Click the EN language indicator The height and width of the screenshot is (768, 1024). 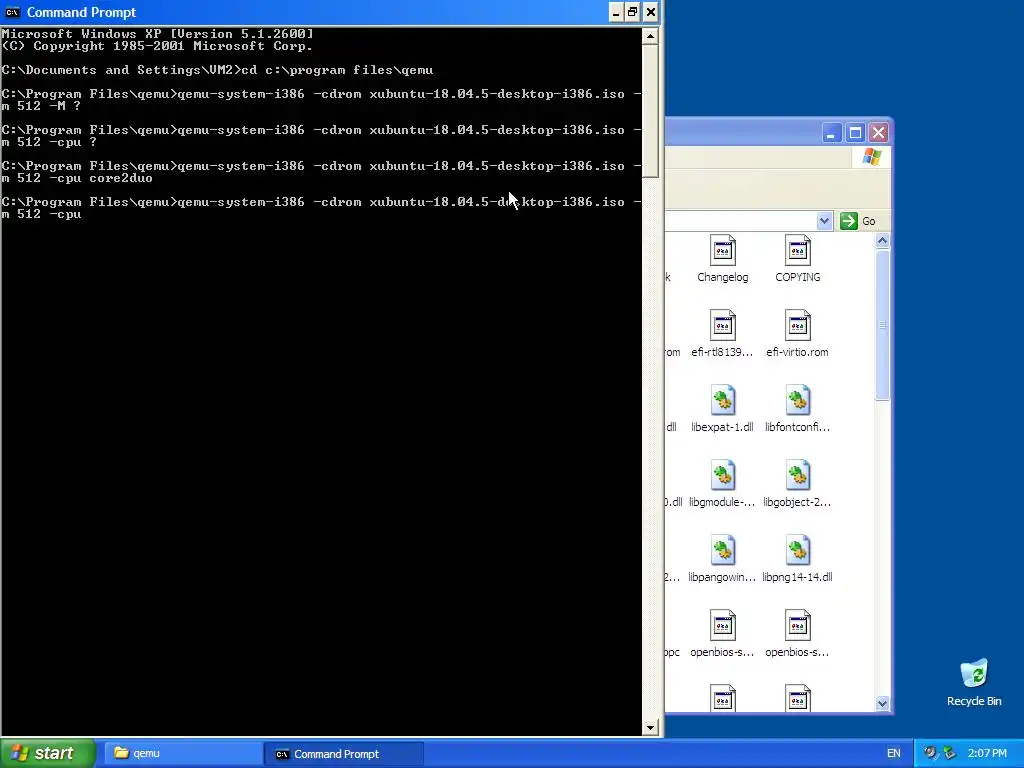893,754
